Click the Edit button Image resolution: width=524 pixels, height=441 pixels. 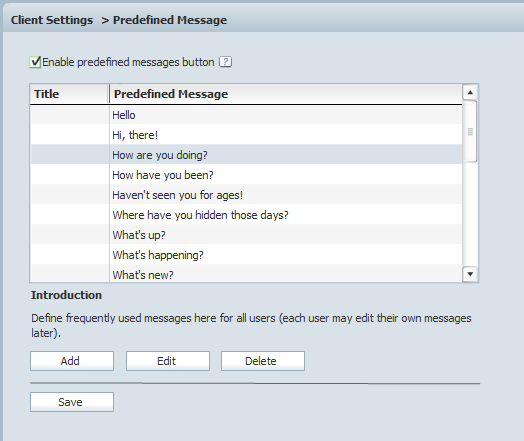168,361
